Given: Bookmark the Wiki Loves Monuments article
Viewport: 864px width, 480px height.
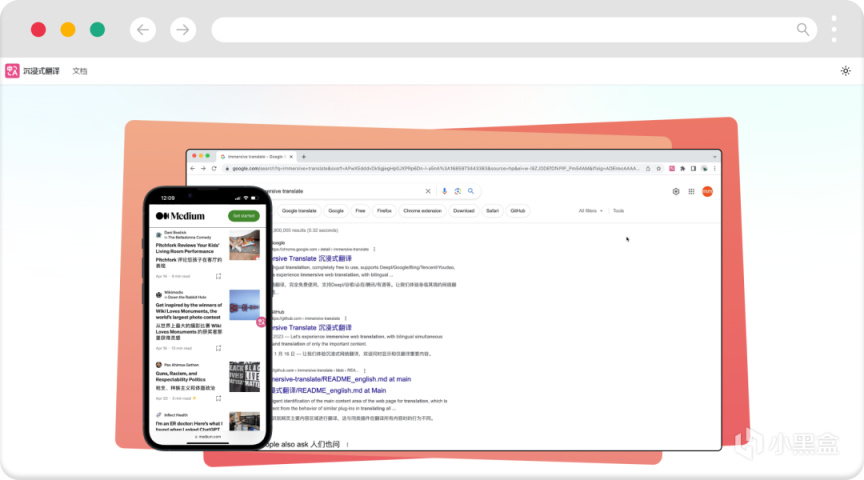Looking at the screenshot, I should tap(218, 348).
